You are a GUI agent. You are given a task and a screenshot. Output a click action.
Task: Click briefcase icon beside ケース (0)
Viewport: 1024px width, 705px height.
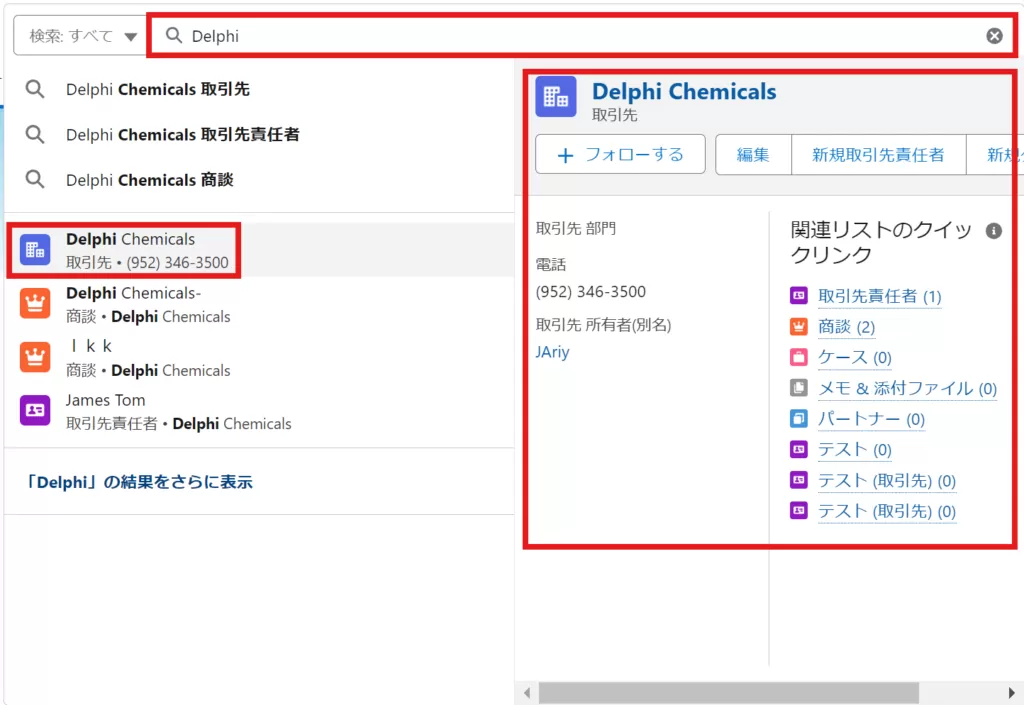click(x=799, y=357)
